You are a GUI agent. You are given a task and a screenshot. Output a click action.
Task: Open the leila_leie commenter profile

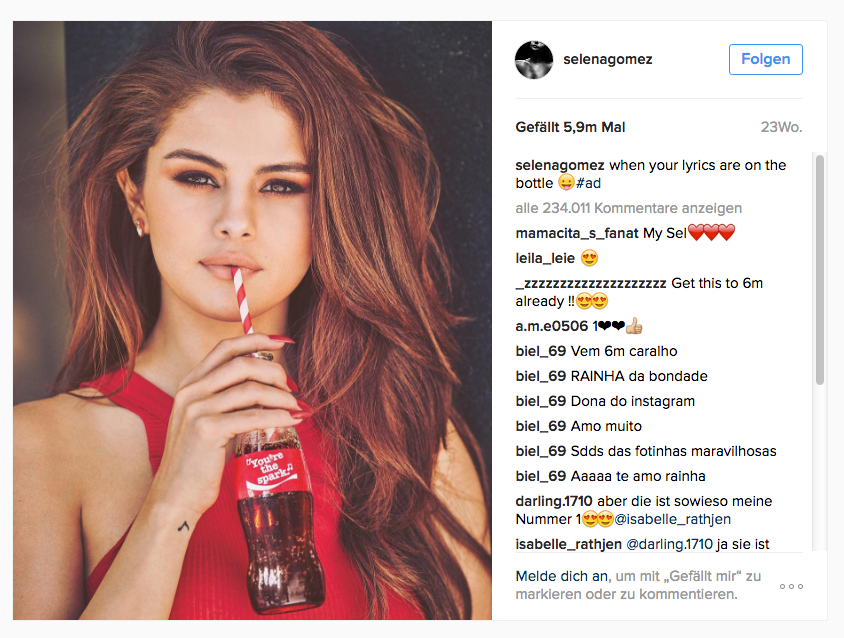[x=545, y=258]
